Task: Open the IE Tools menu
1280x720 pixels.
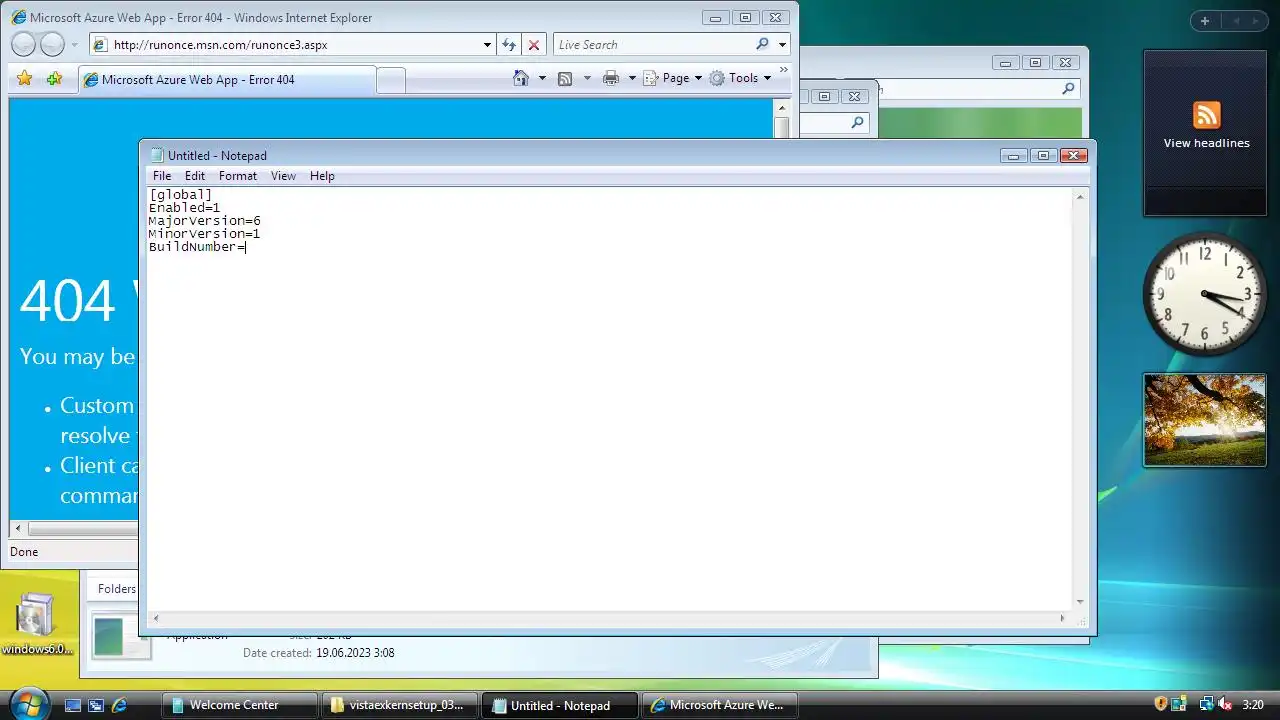Action: [x=740, y=78]
